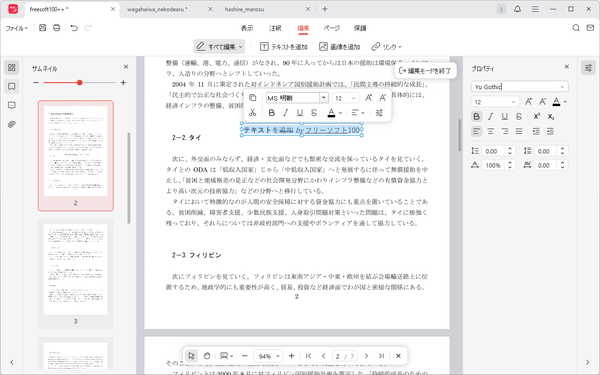Click the thumbnail size slider handle

click(80, 83)
